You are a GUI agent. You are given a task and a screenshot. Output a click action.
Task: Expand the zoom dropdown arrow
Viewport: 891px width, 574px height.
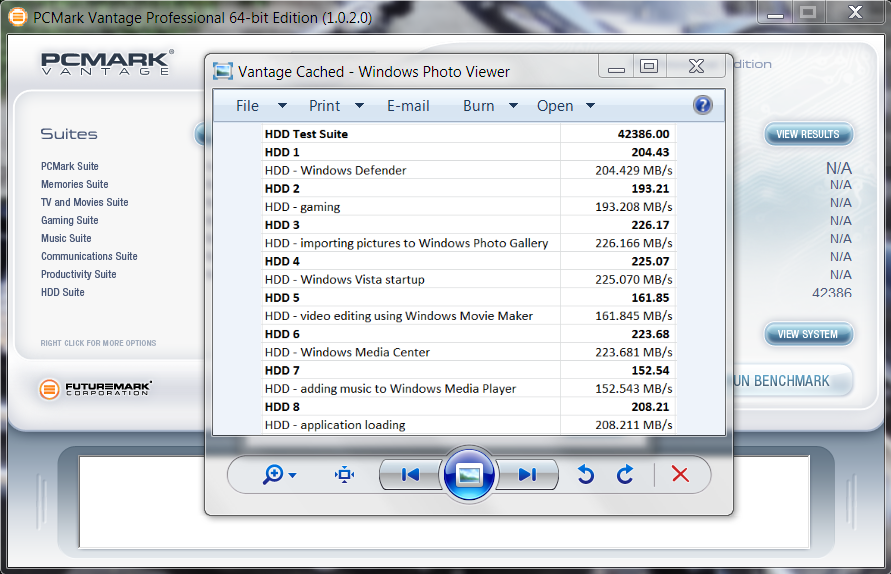(x=293, y=475)
